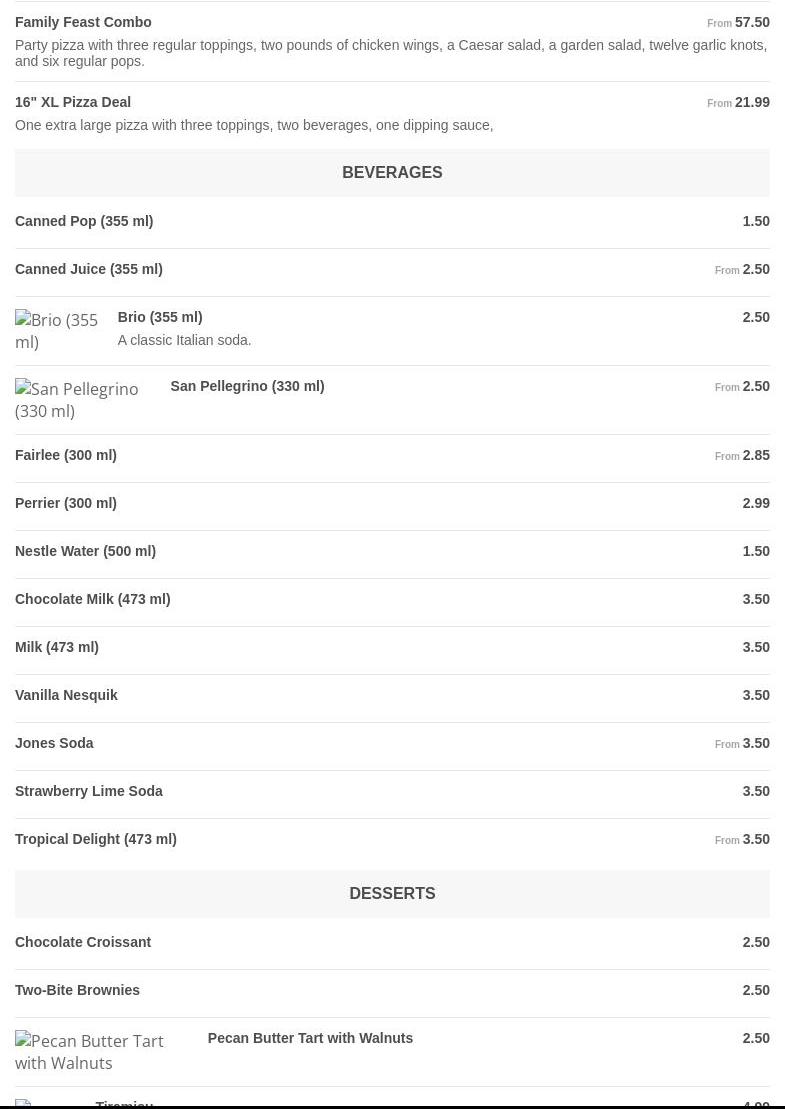Jump to the BEVERAGES section header
The width and height of the screenshot is (785, 1109).
392,173
